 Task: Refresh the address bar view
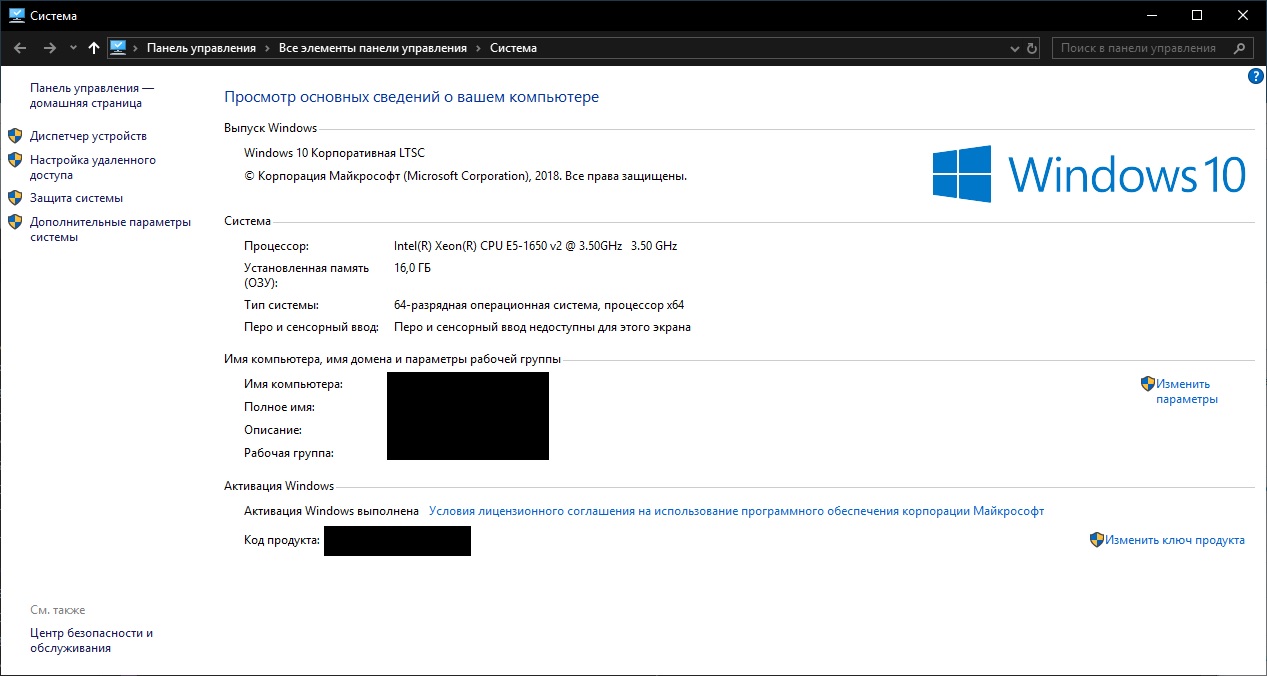tap(1033, 48)
